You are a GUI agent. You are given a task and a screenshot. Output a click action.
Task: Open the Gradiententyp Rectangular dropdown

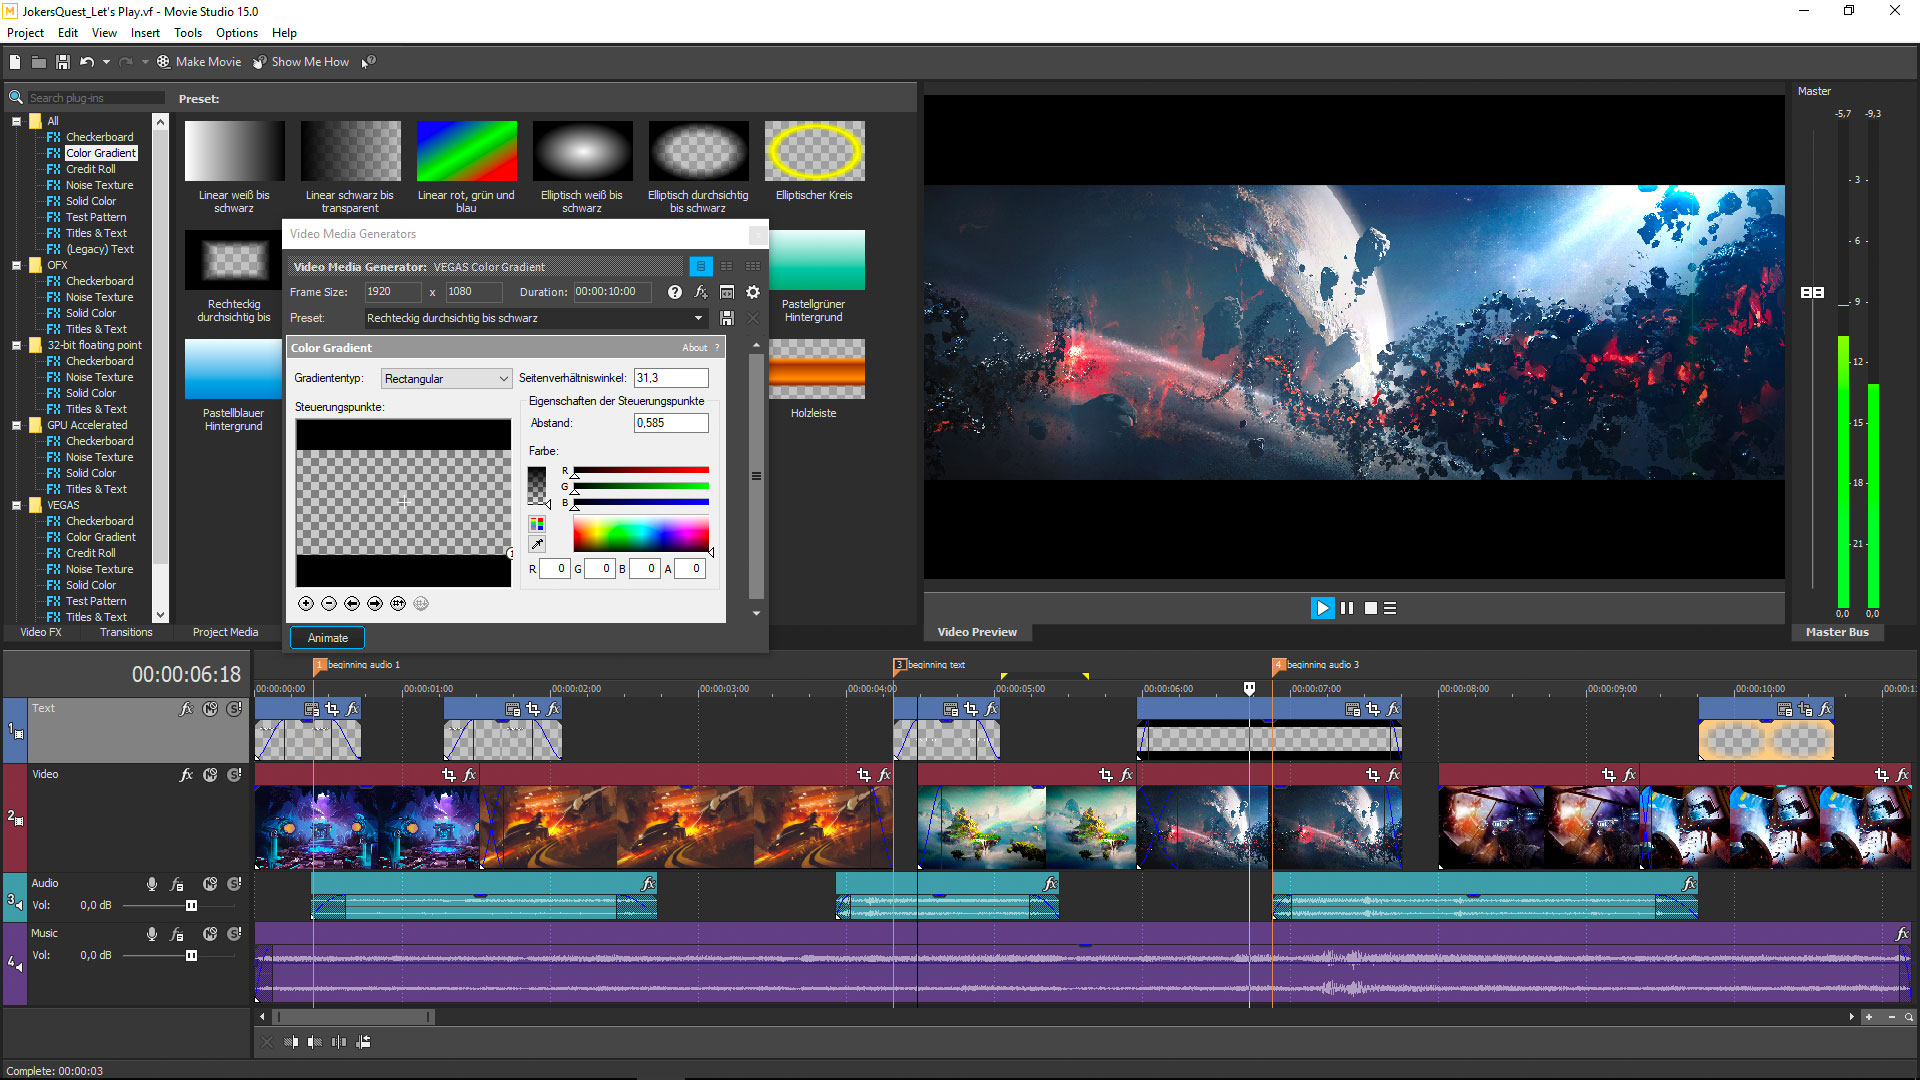(x=503, y=378)
